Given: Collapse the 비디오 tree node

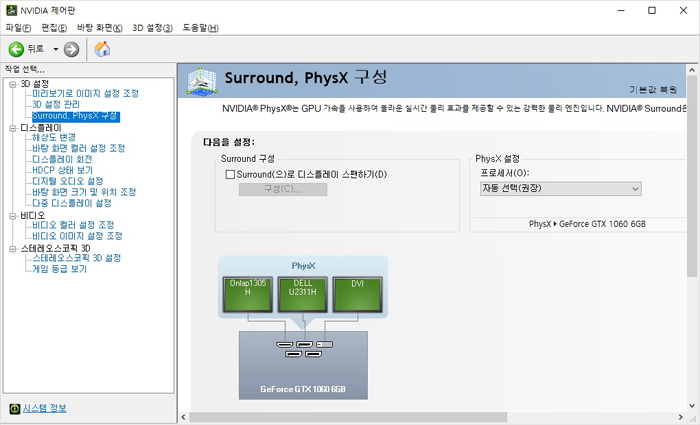Looking at the screenshot, I should [12, 216].
